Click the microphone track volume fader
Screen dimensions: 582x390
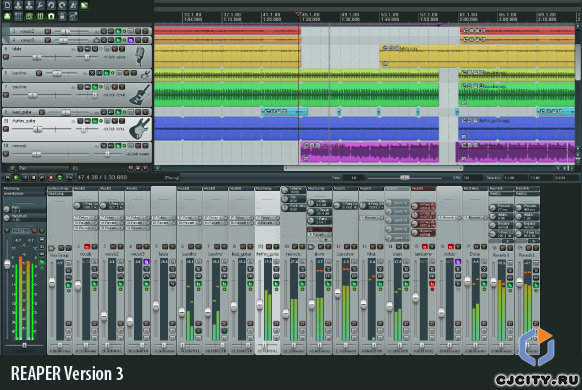(x=36, y=57)
